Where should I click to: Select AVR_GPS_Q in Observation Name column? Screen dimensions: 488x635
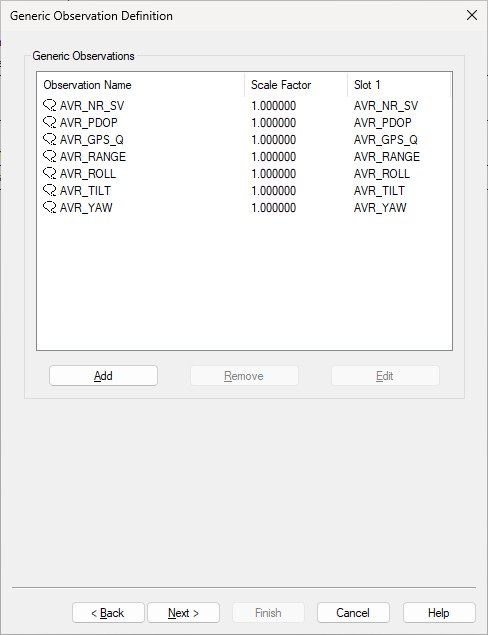pyautogui.click(x=92, y=140)
